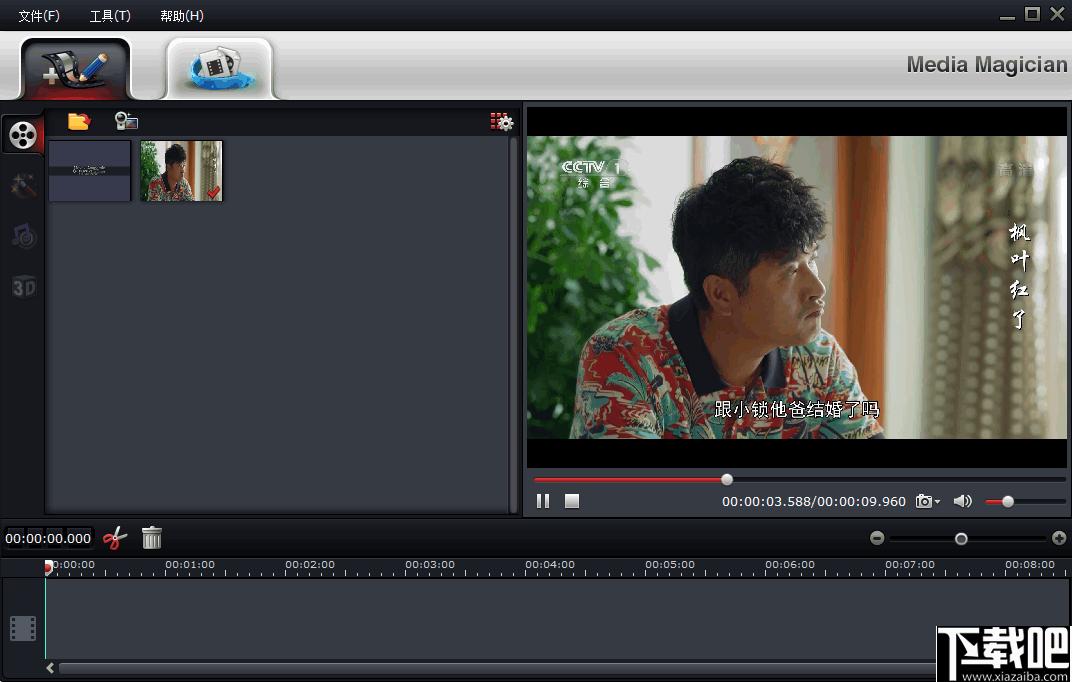The width and height of the screenshot is (1072, 682).
Task: Click the timeline horizontal scrollbar
Action: [x=497, y=668]
